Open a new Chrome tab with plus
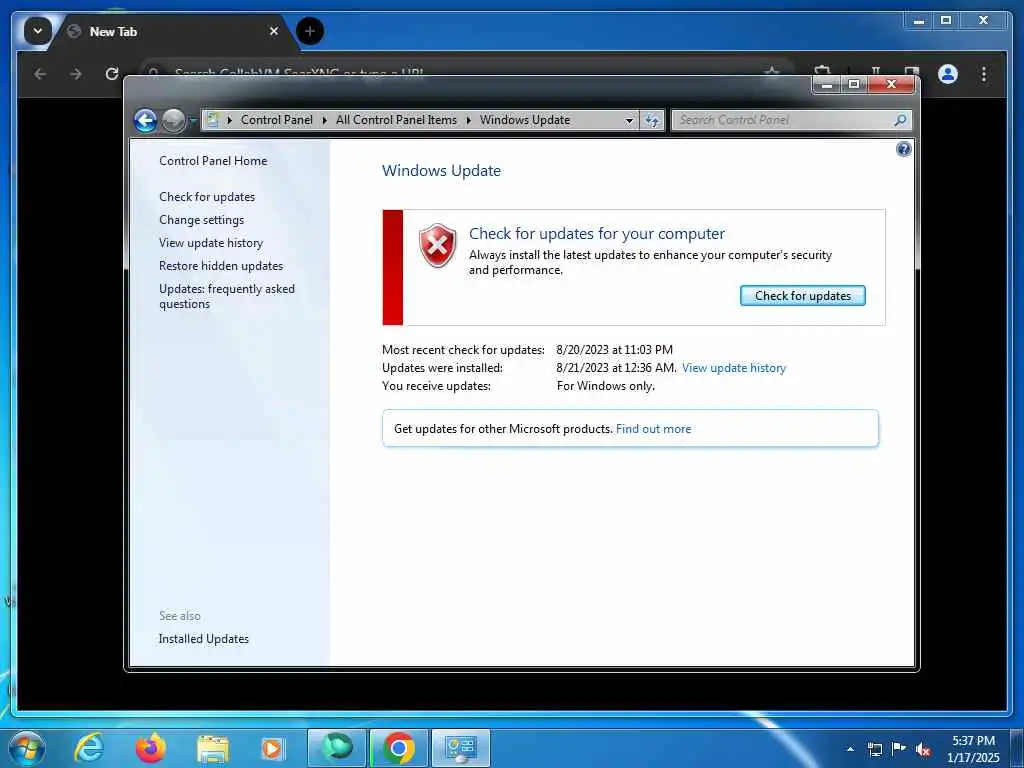Screen dimensions: 1024x768 (310, 31)
